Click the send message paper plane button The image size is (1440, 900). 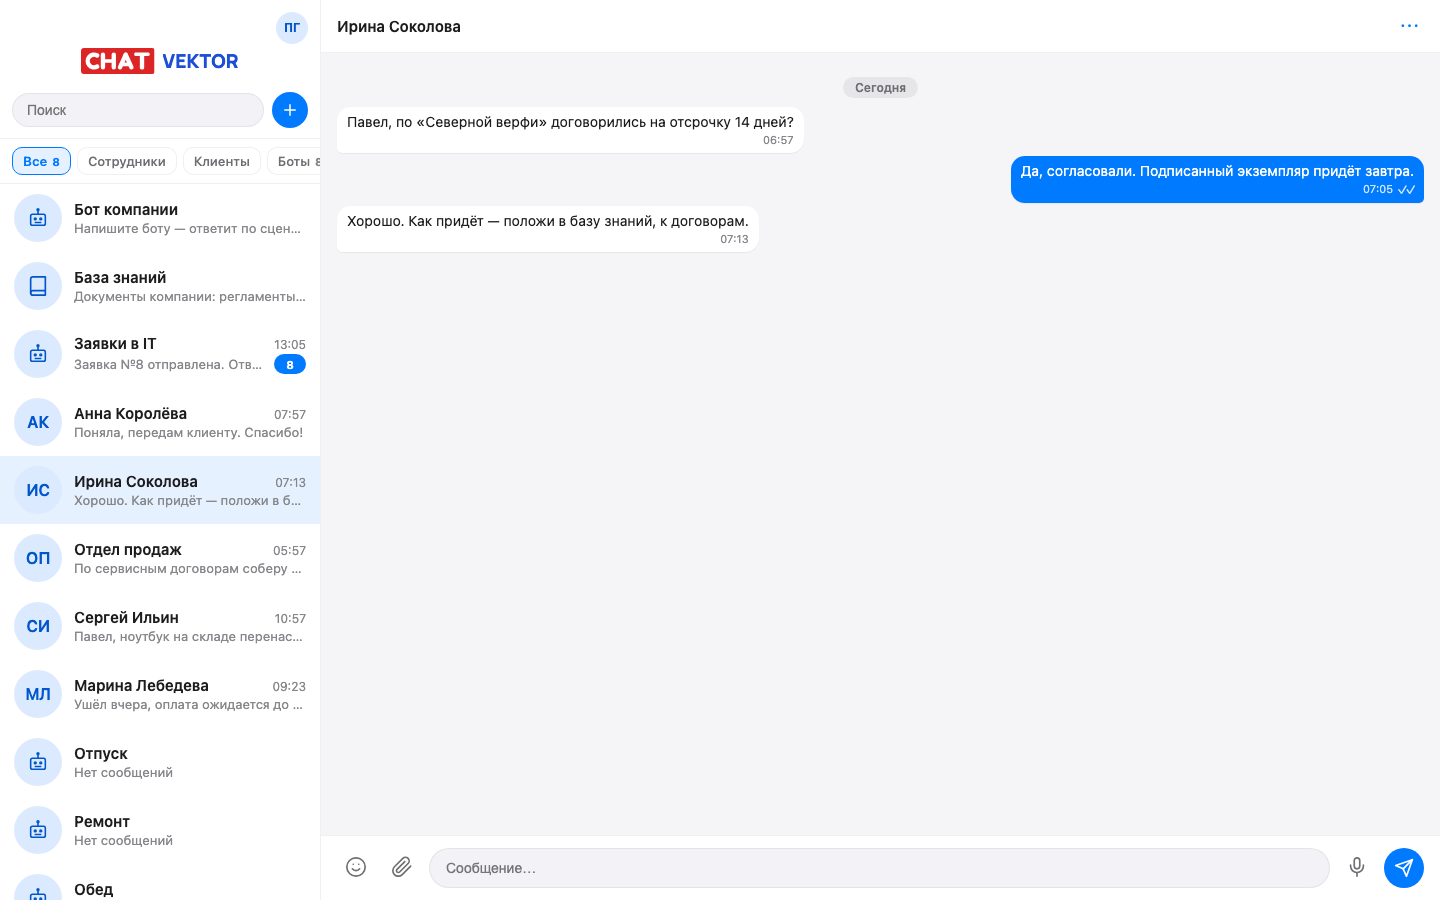1404,867
